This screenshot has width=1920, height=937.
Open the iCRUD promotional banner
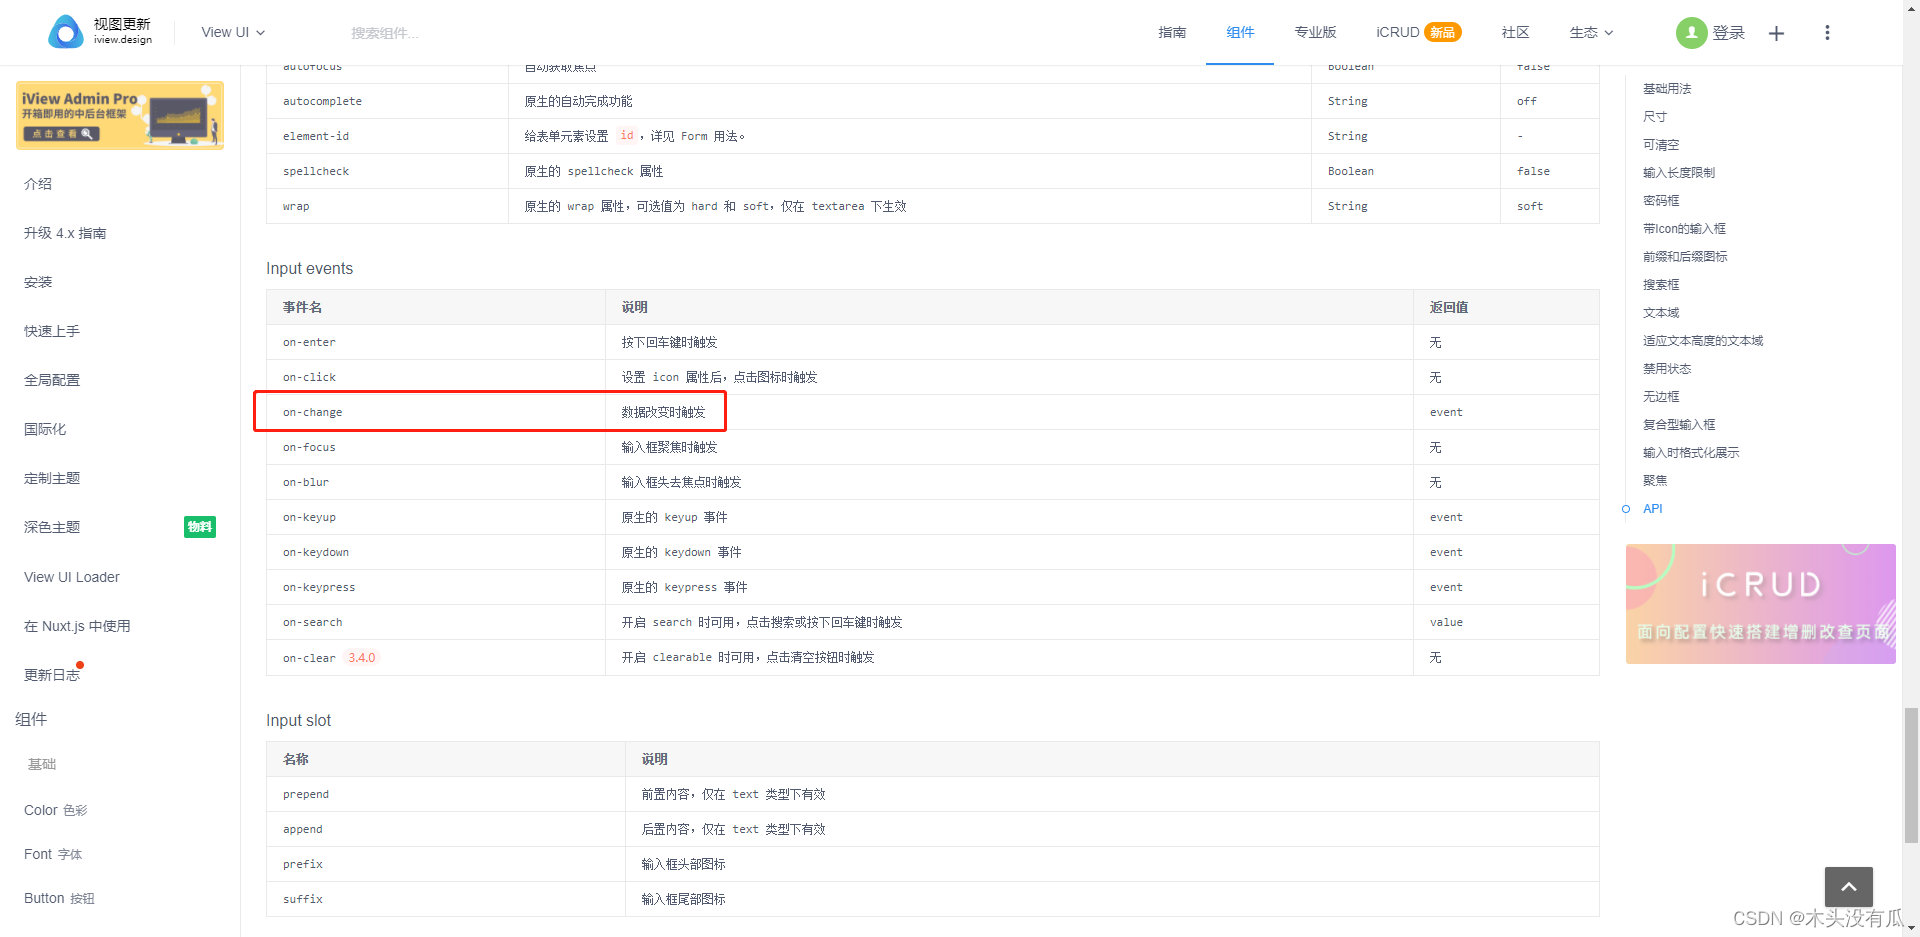(1760, 603)
